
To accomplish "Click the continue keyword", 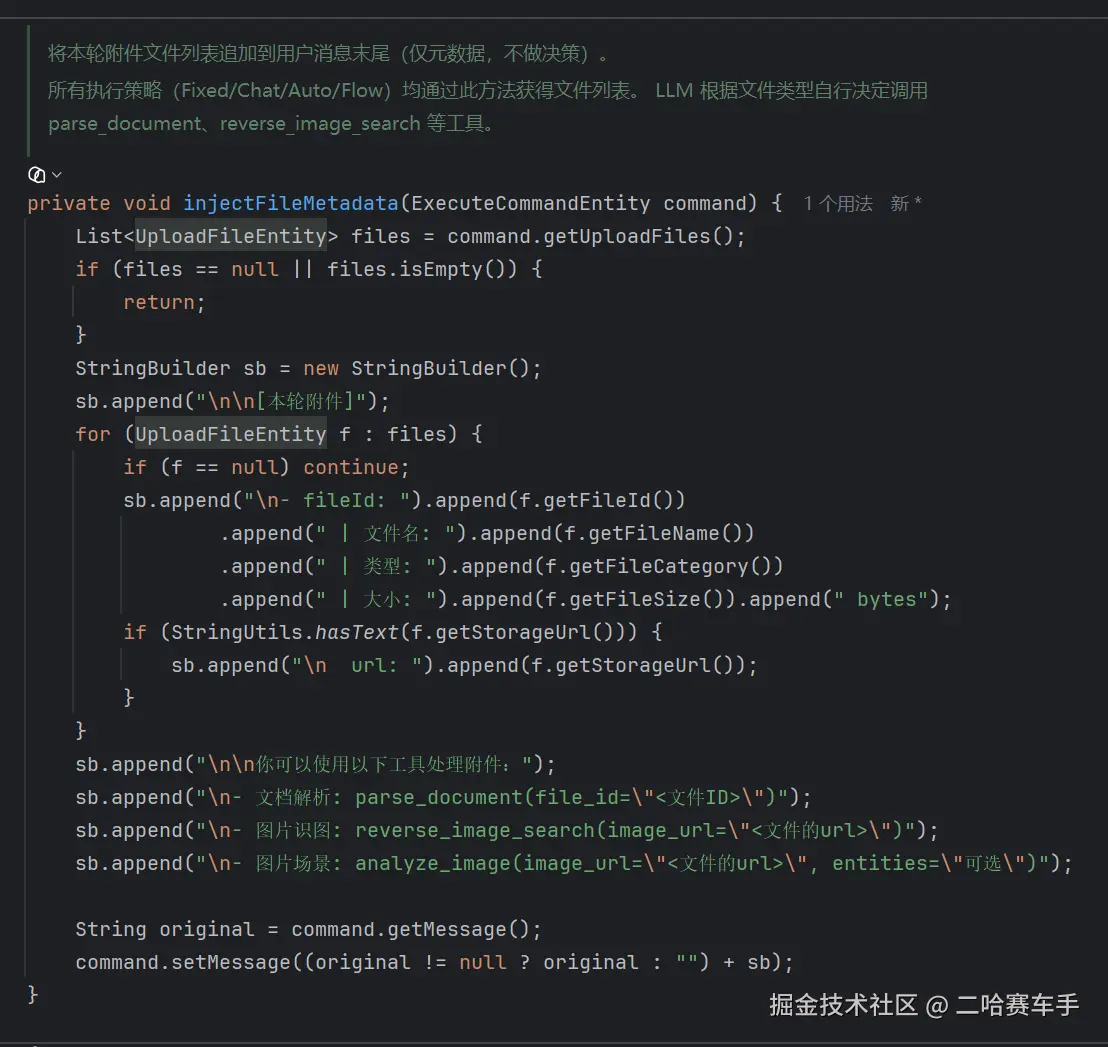I will pyautogui.click(x=351, y=467).
